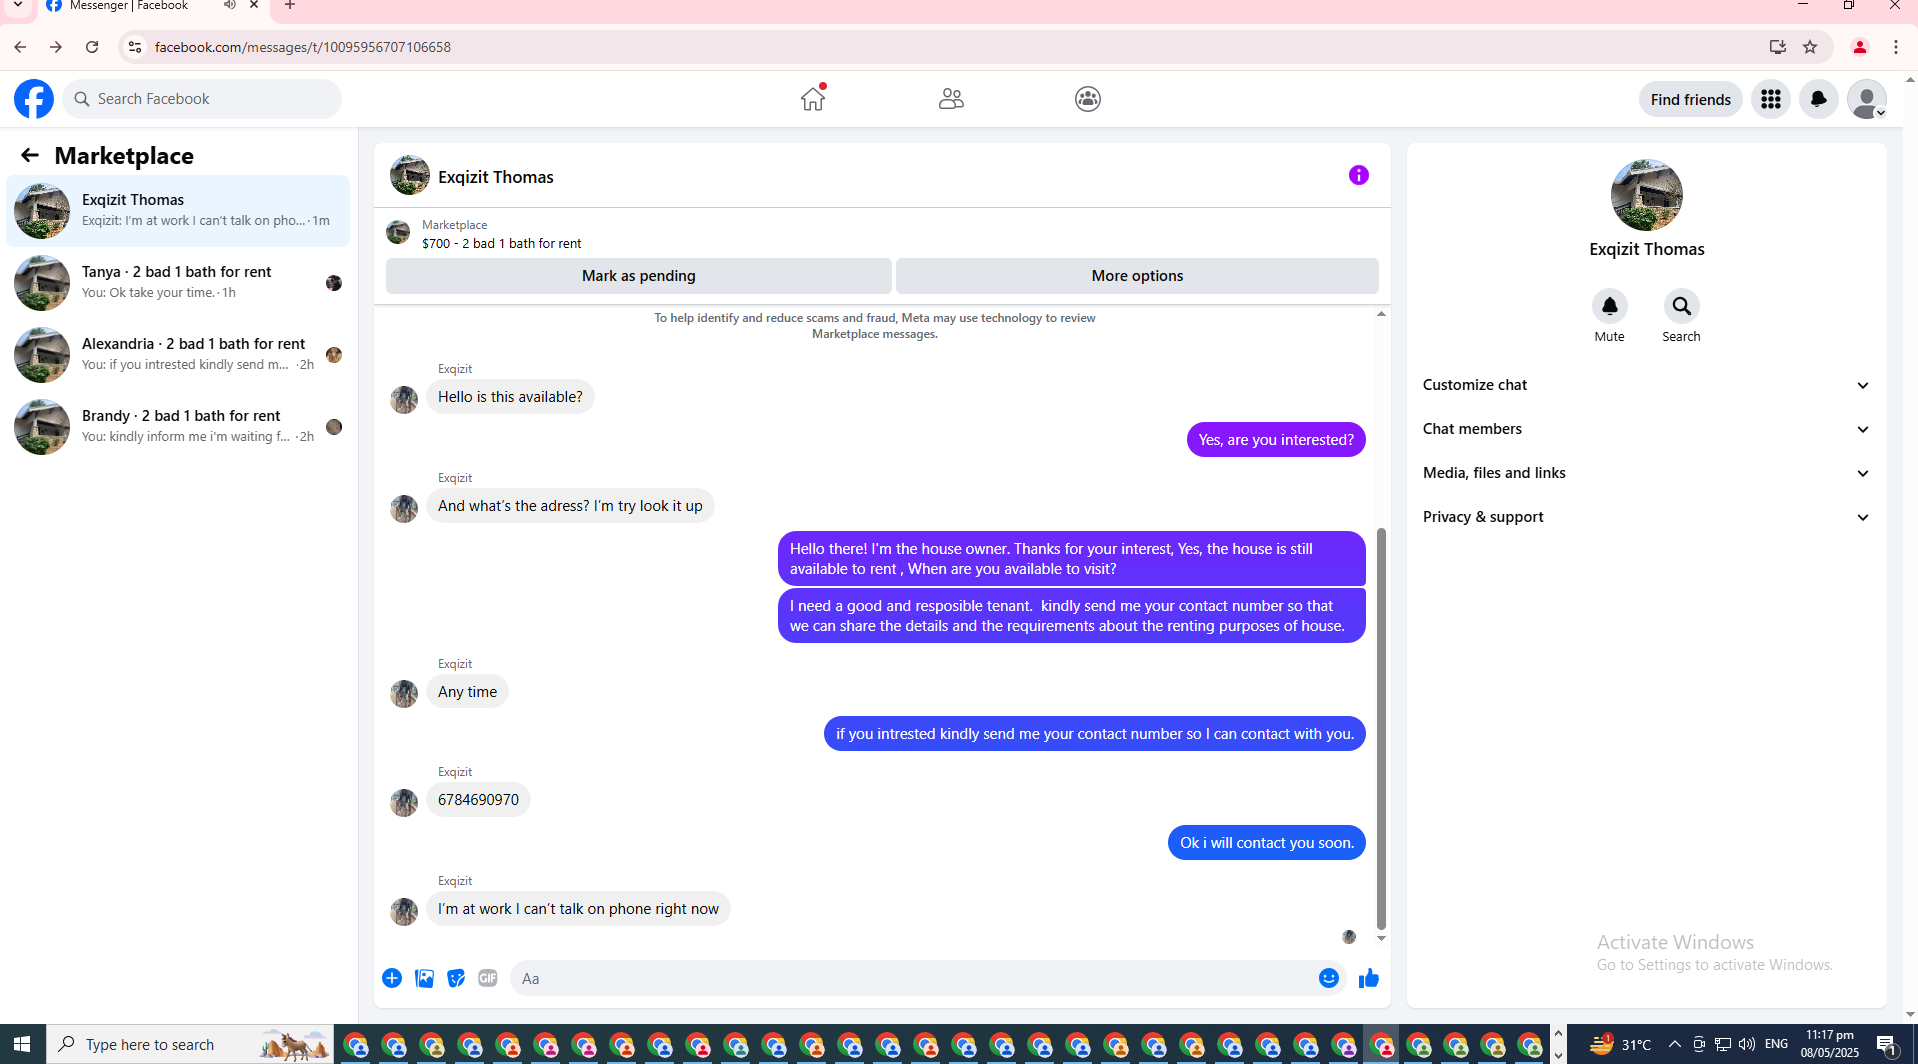Choose a GIF icon
The width and height of the screenshot is (1918, 1064).
coord(488,978)
